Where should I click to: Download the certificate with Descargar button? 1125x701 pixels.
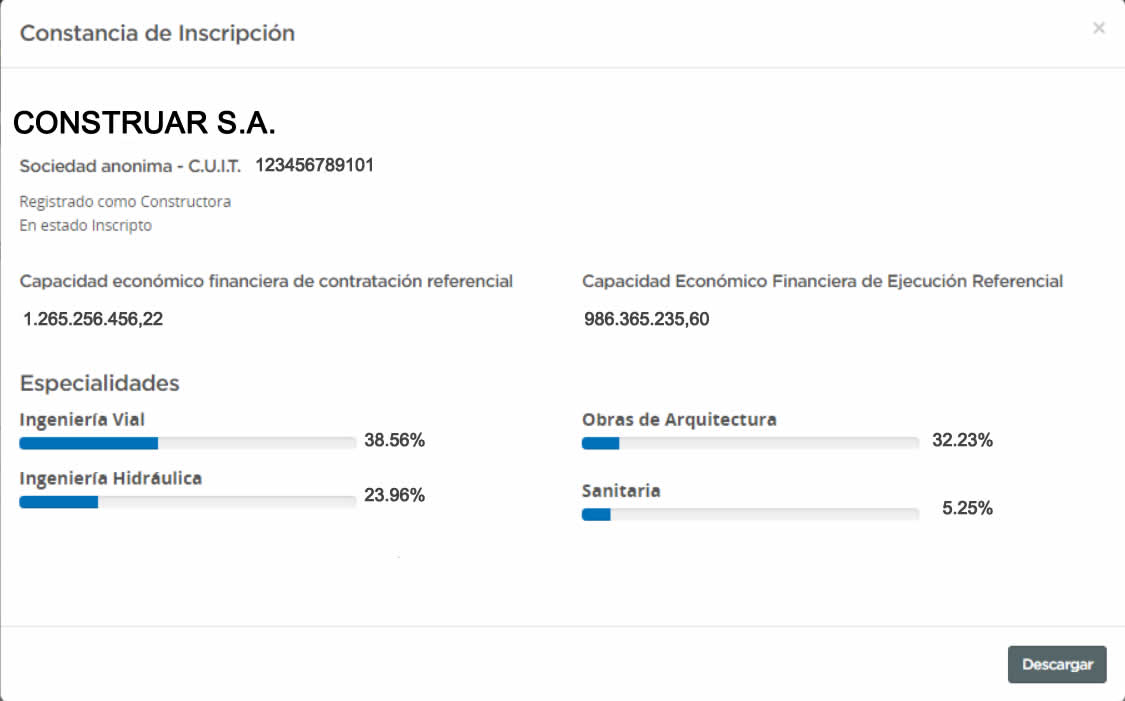coord(1057,664)
